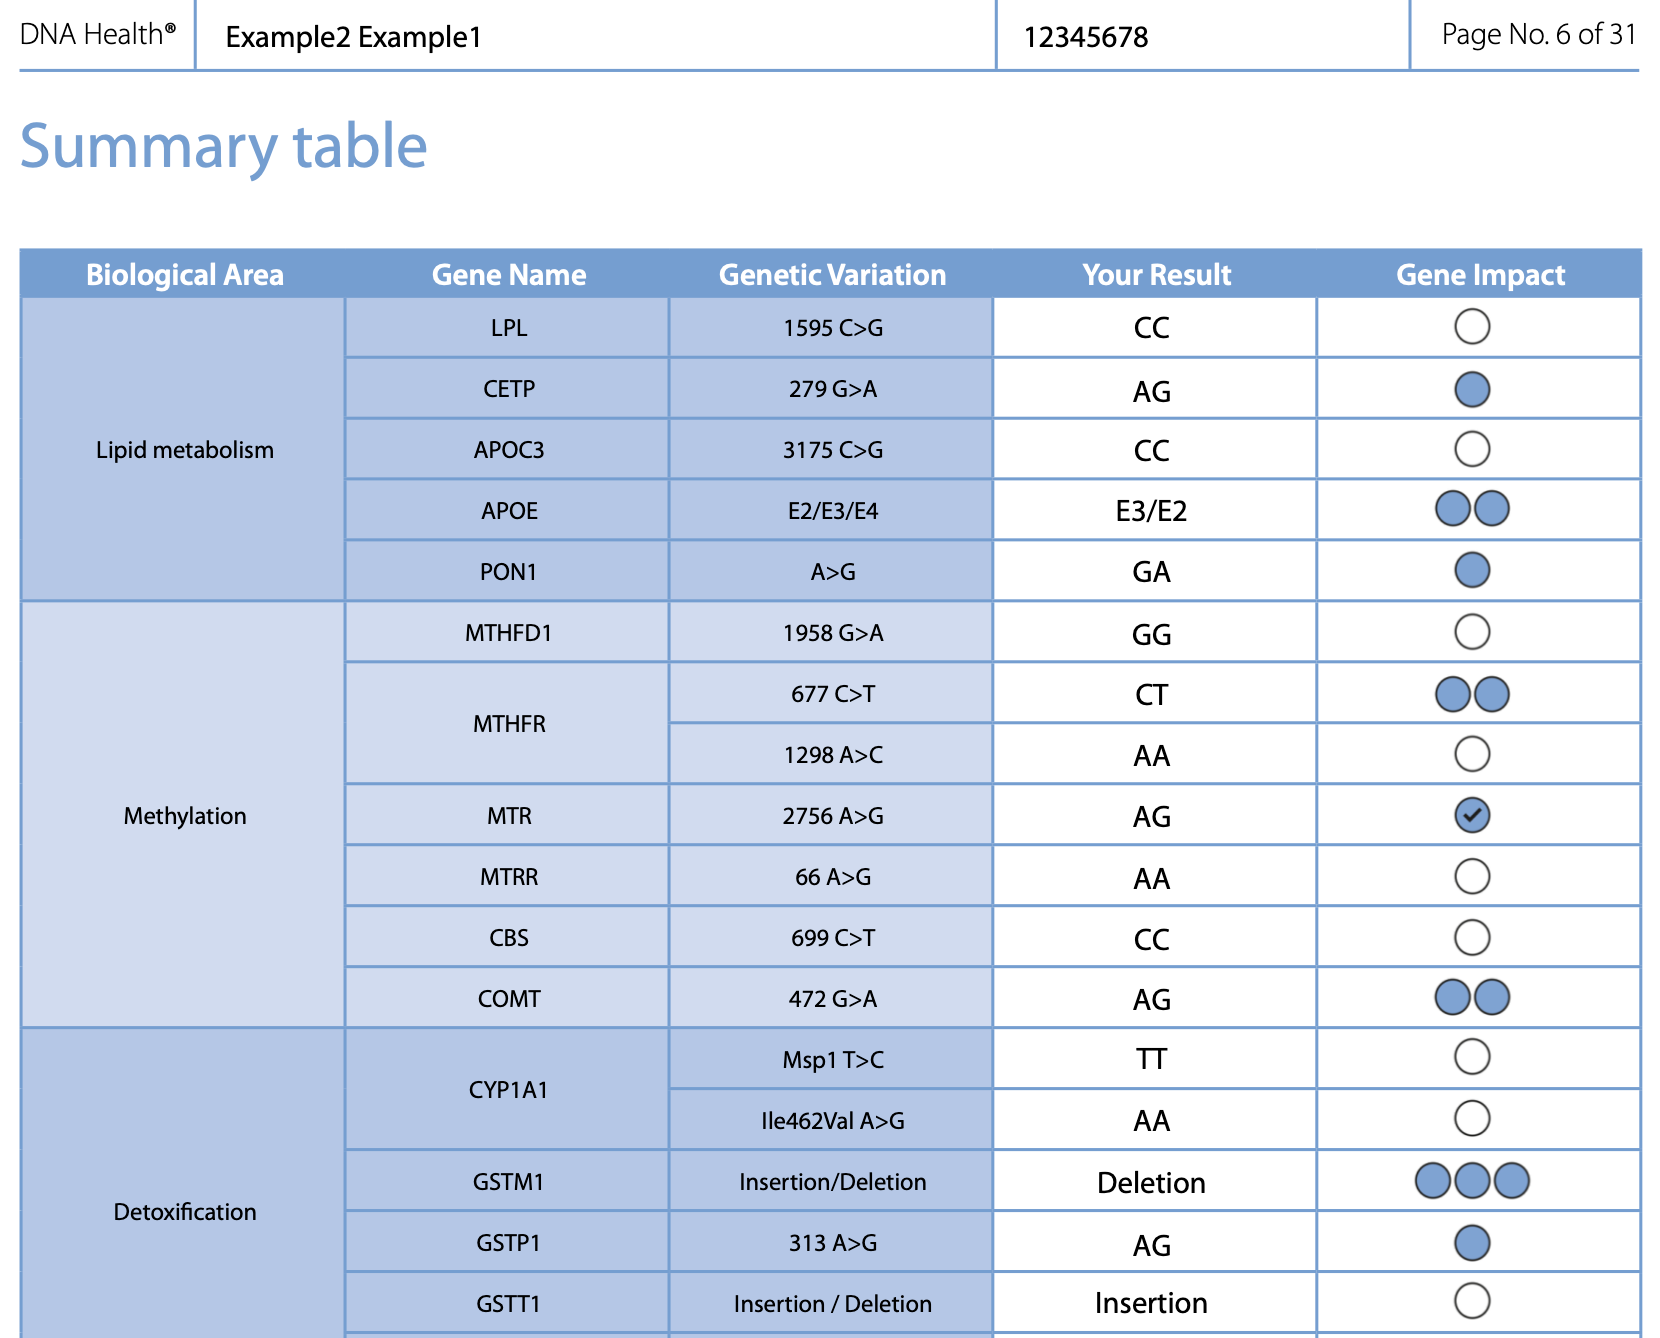Click the Biological Area column header
1660x1338 pixels.
click(x=185, y=274)
